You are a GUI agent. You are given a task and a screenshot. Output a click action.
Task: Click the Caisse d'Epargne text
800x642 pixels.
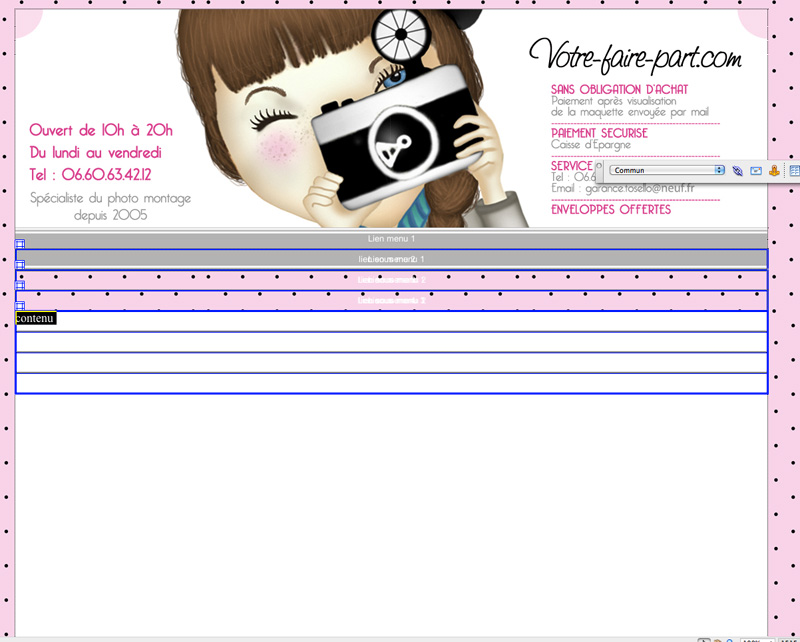[591, 145]
